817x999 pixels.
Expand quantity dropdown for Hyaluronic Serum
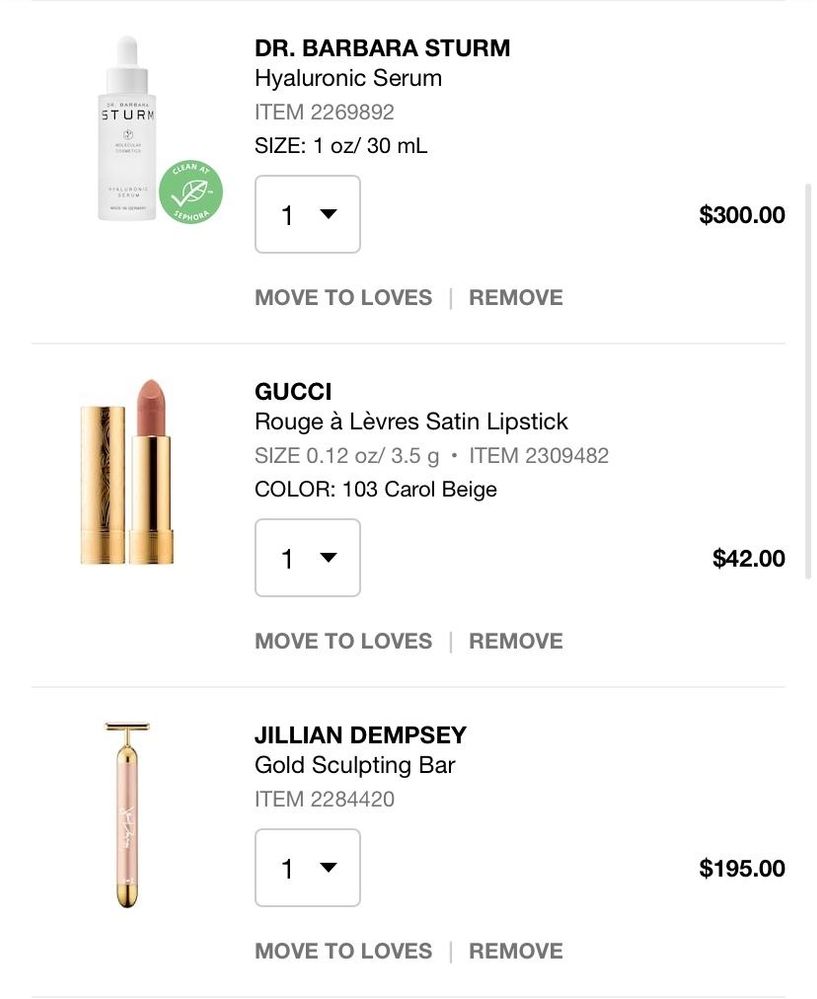click(307, 214)
